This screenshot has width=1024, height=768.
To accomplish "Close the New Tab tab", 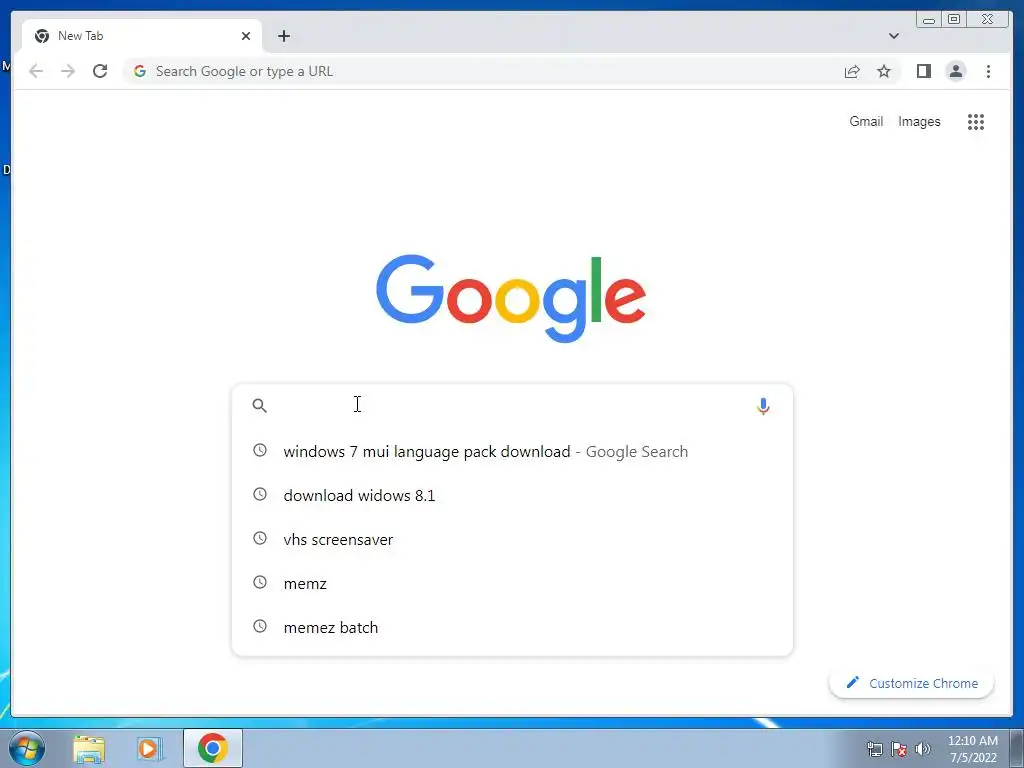I will point(246,36).
